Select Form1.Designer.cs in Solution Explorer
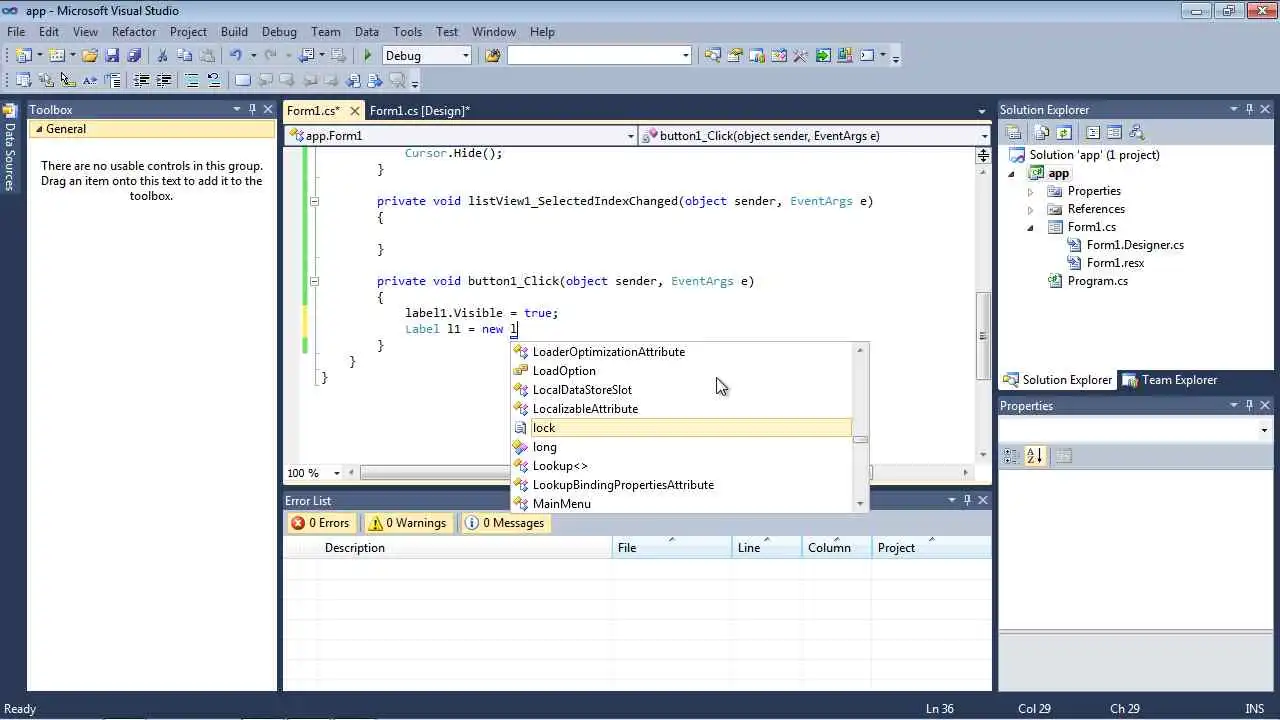Screen dimensions: 1280x720 pyautogui.click(x=1135, y=245)
